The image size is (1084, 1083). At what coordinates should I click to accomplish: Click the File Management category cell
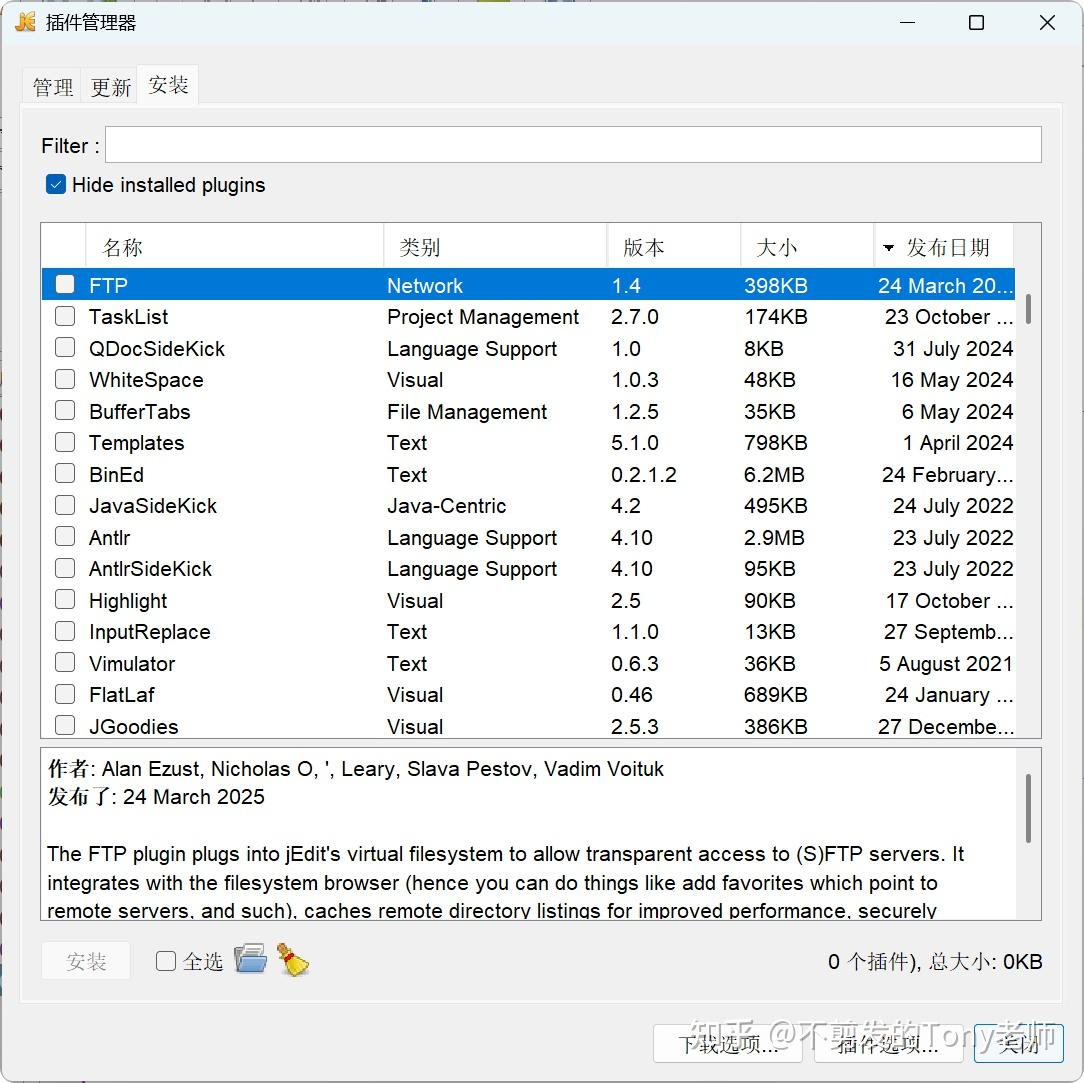(x=467, y=411)
